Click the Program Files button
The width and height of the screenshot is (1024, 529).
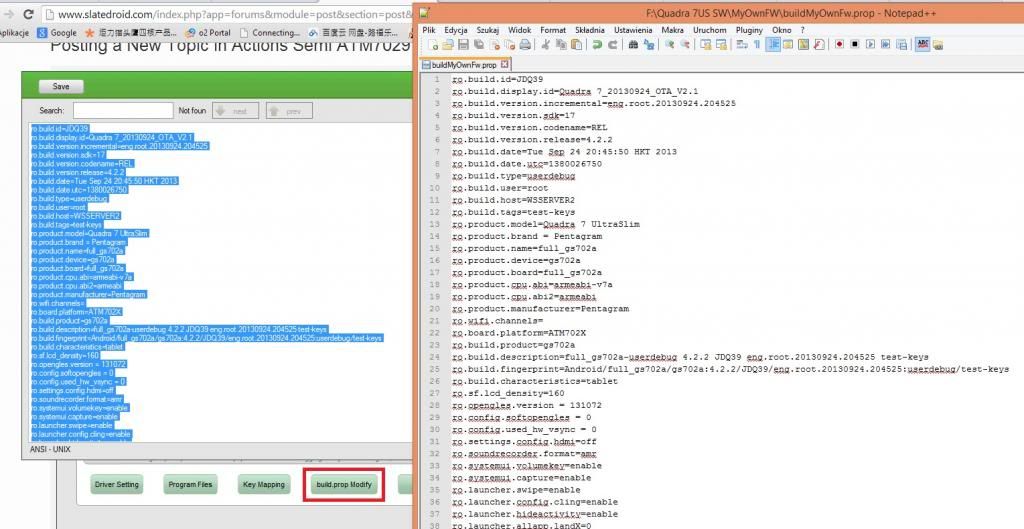[190, 485]
